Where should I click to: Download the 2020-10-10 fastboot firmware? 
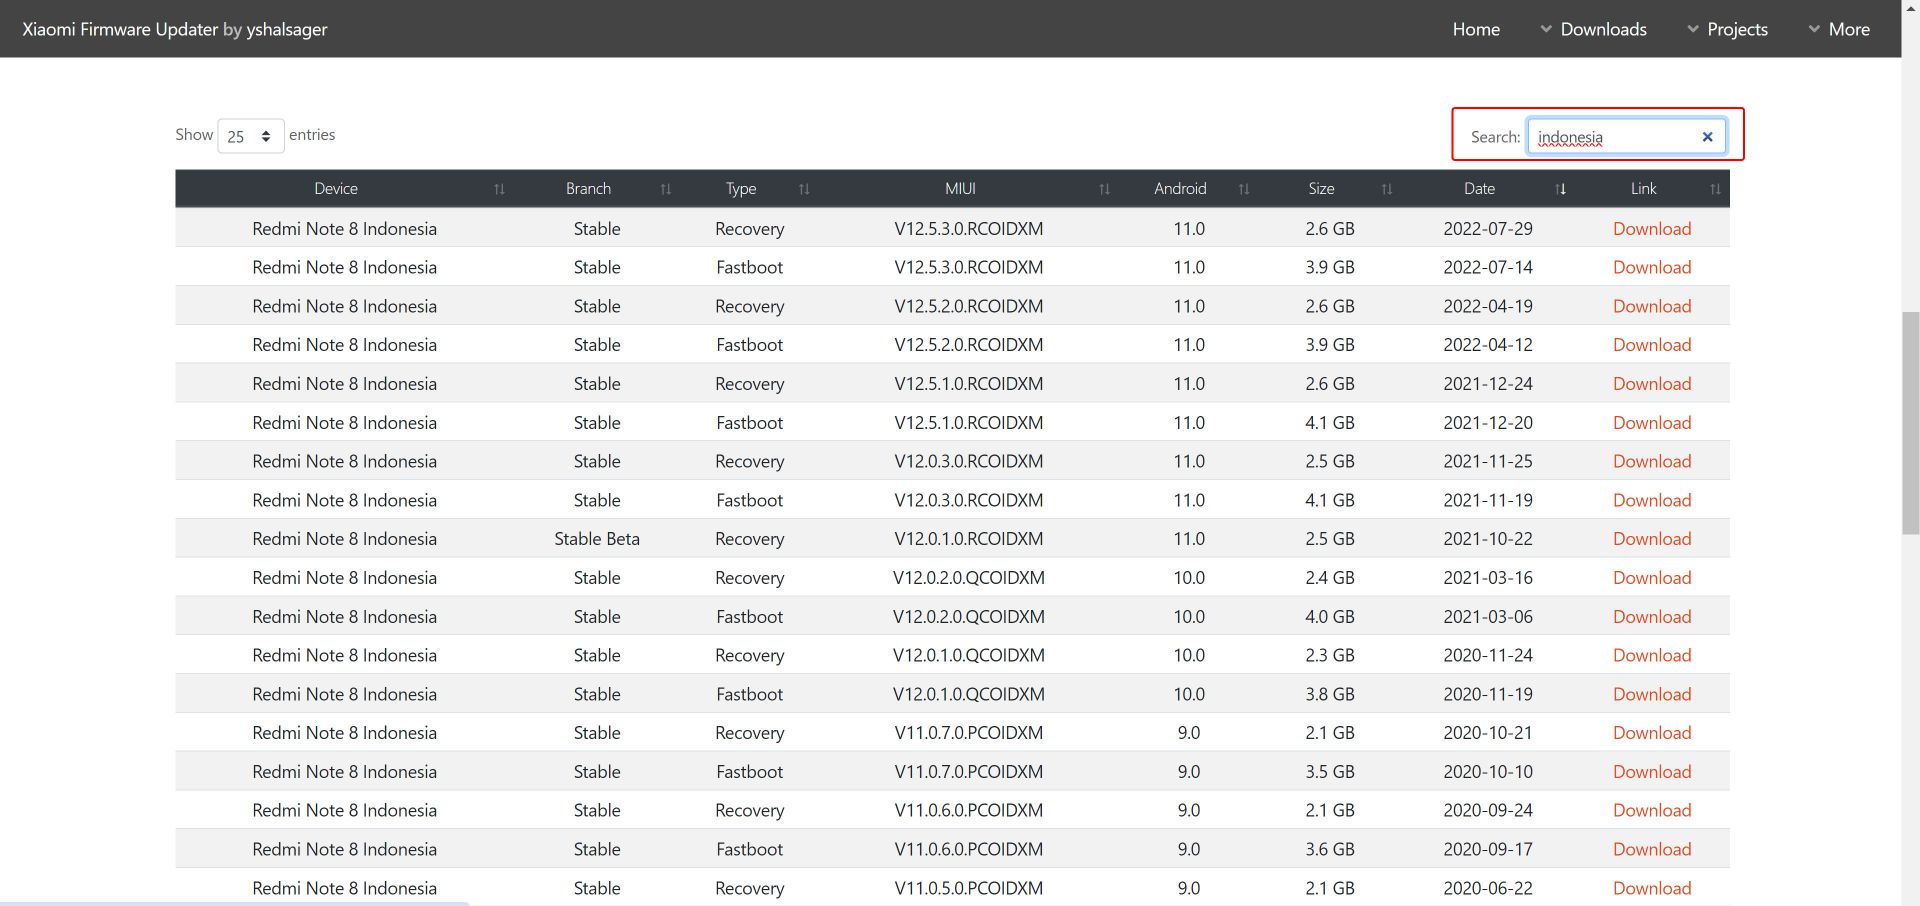pyautogui.click(x=1652, y=772)
